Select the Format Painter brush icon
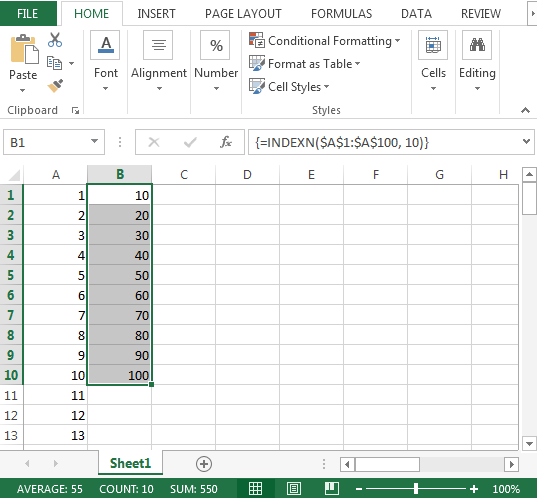Image resolution: width=537 pixels, height=498 pixels. (55, 86)
